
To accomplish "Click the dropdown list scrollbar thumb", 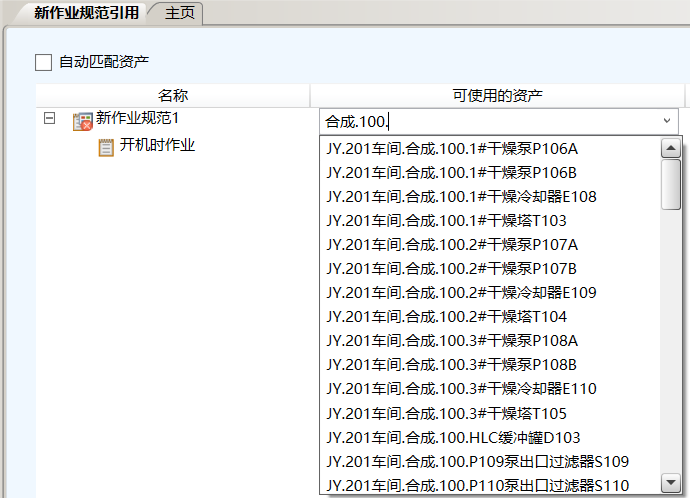I will [x=671, y=184].
